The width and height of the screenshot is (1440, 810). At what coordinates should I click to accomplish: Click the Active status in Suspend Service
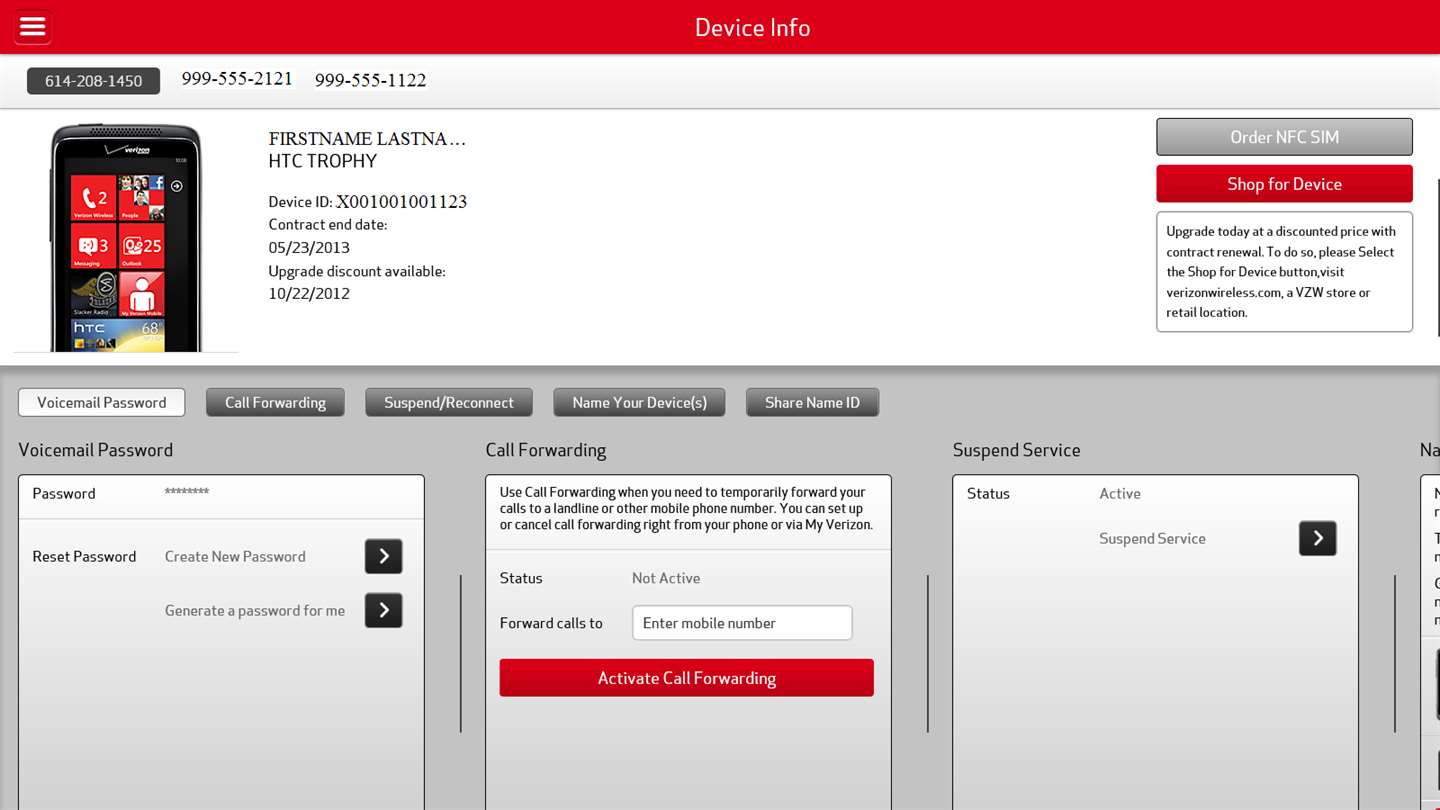(x=1120, y=493)
